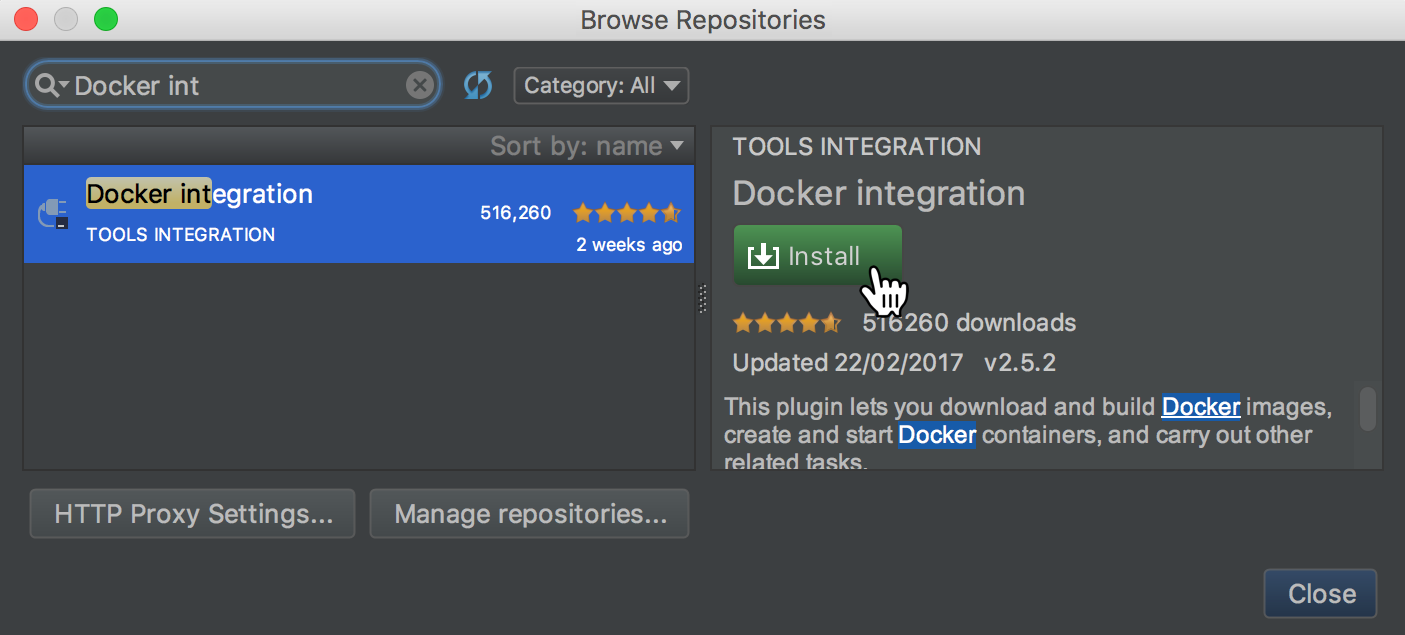The height and width of the screenshot is (635, 1405).
Task: Open HTTP Proxy Settings
Action: tap(192, 514)
